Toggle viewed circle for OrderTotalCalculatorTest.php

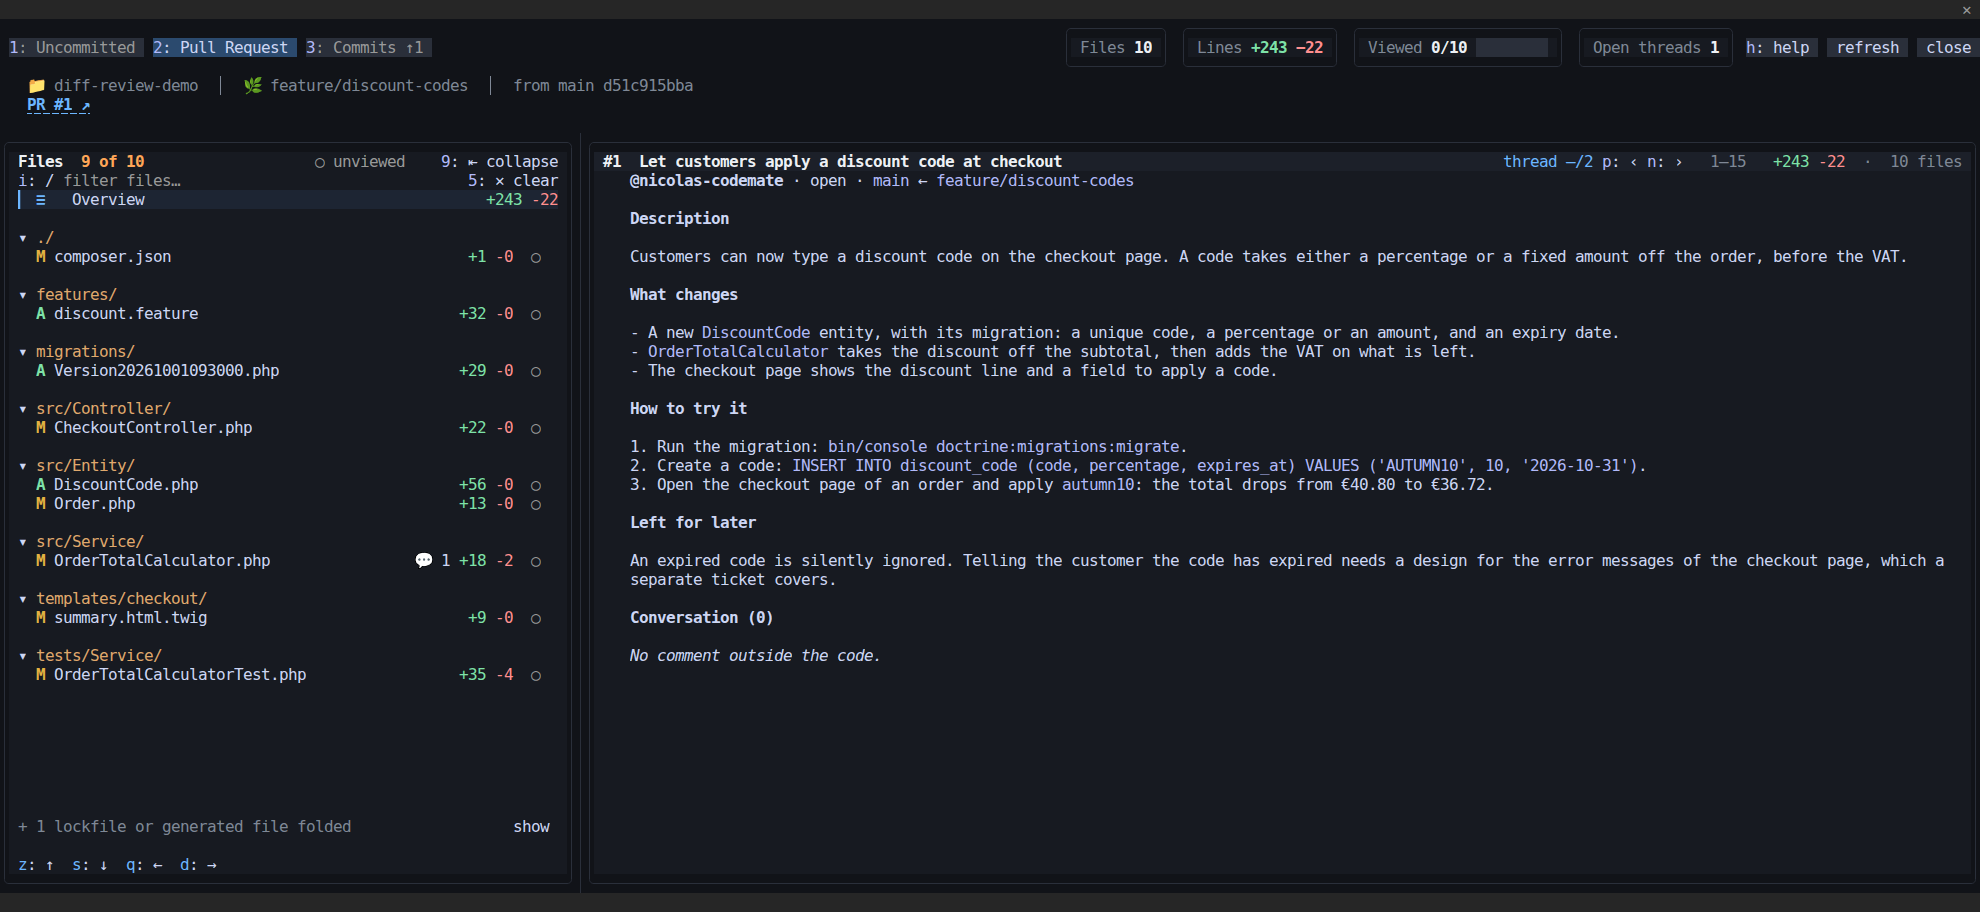pos(536,676)
